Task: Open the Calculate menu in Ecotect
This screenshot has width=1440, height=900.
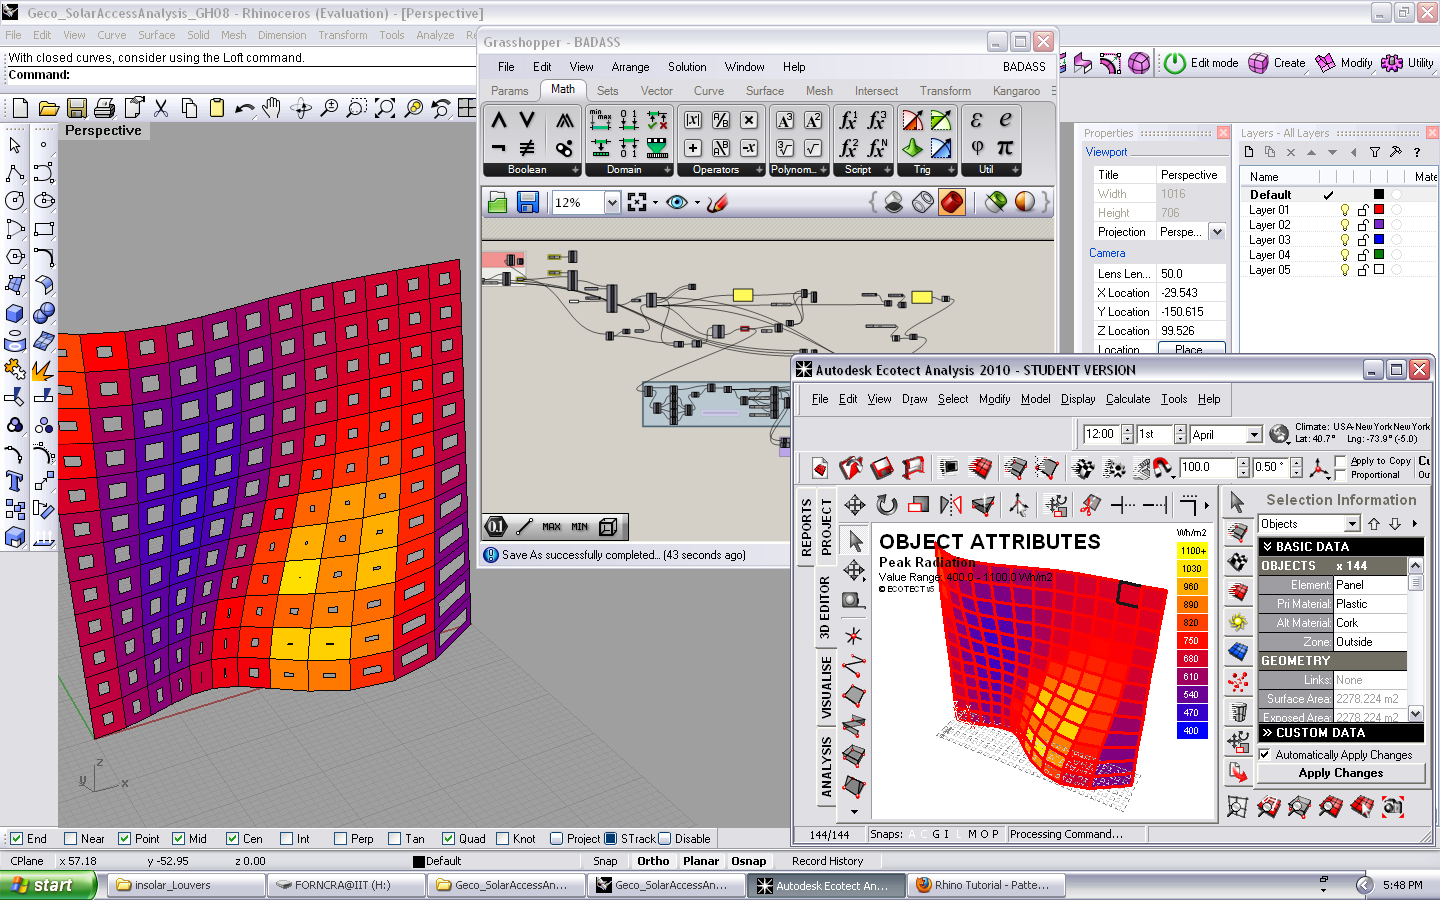Action: coord(1127,399)
